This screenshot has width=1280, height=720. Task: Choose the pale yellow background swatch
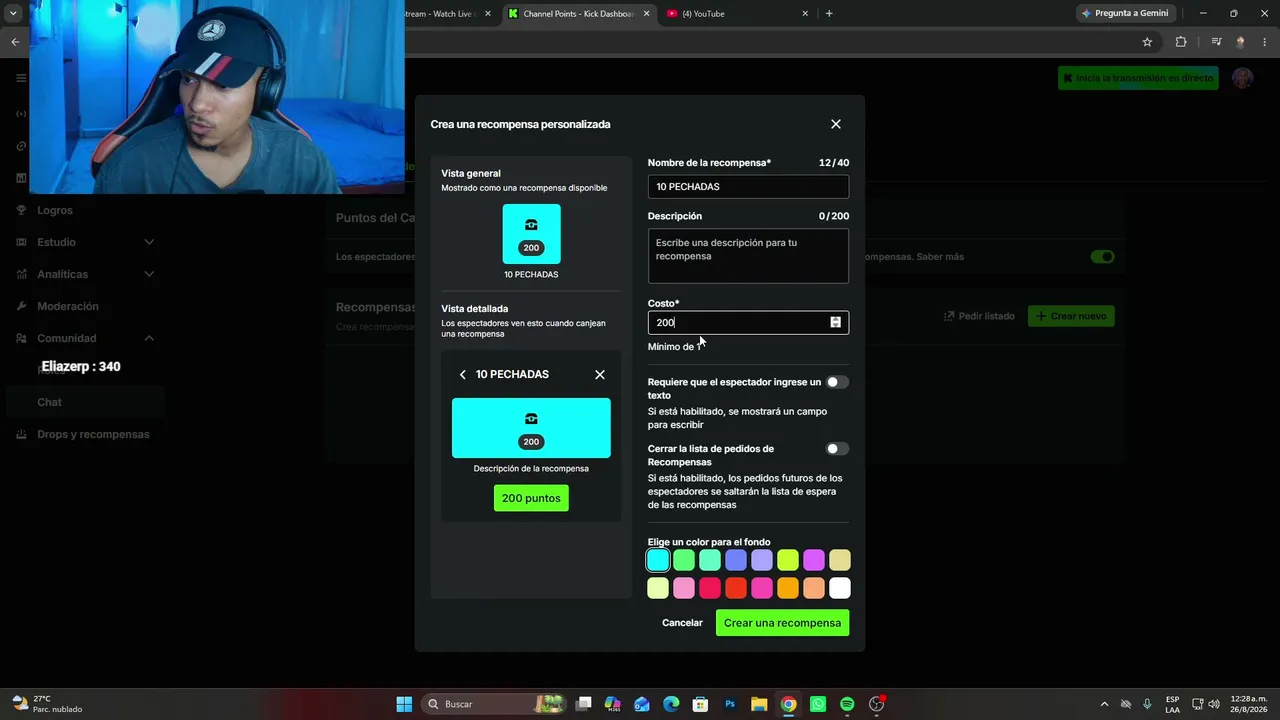click(658, 588)
